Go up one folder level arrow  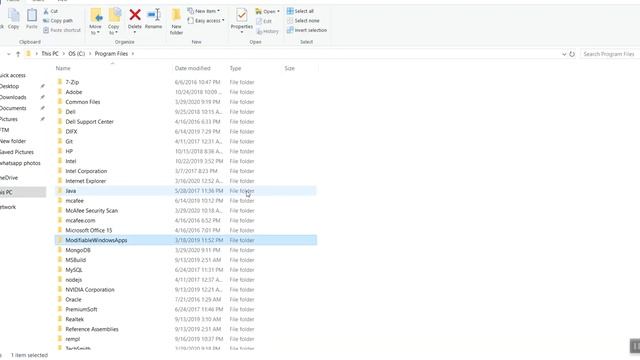(x=18, y=54)
